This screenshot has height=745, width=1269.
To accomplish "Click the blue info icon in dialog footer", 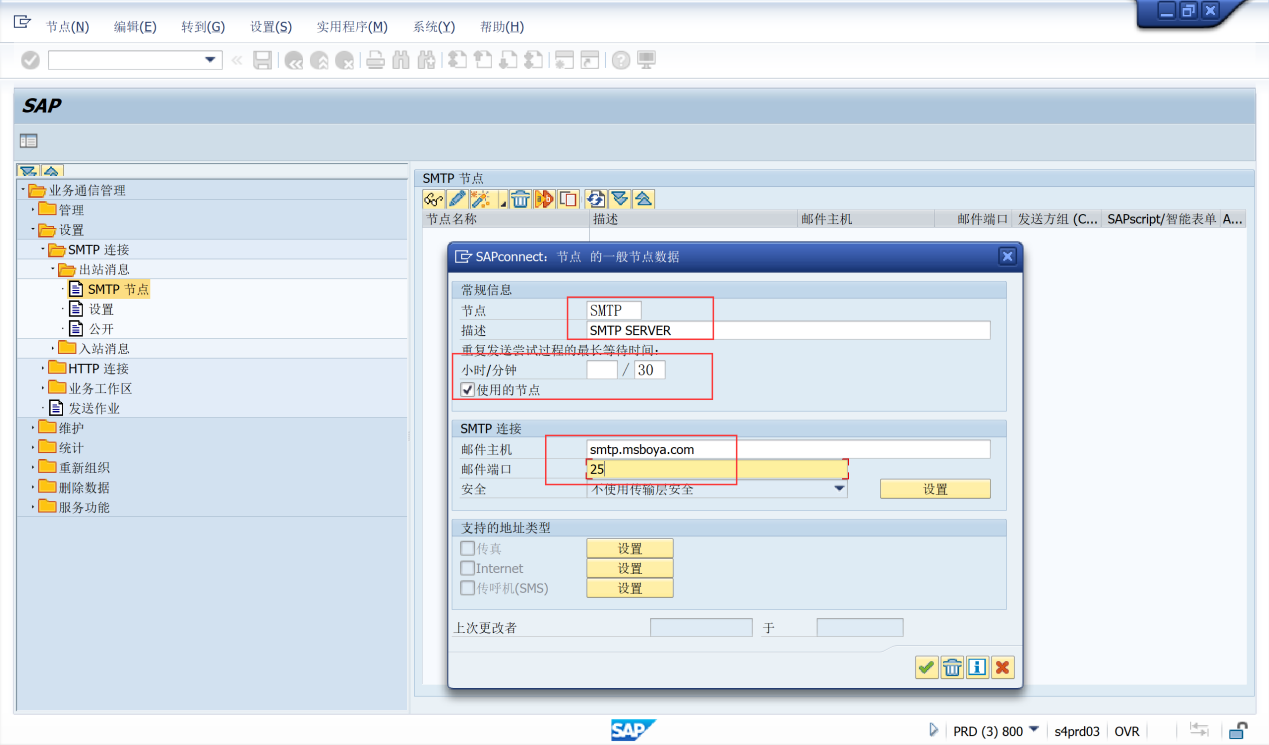I will tap(977, 667).
